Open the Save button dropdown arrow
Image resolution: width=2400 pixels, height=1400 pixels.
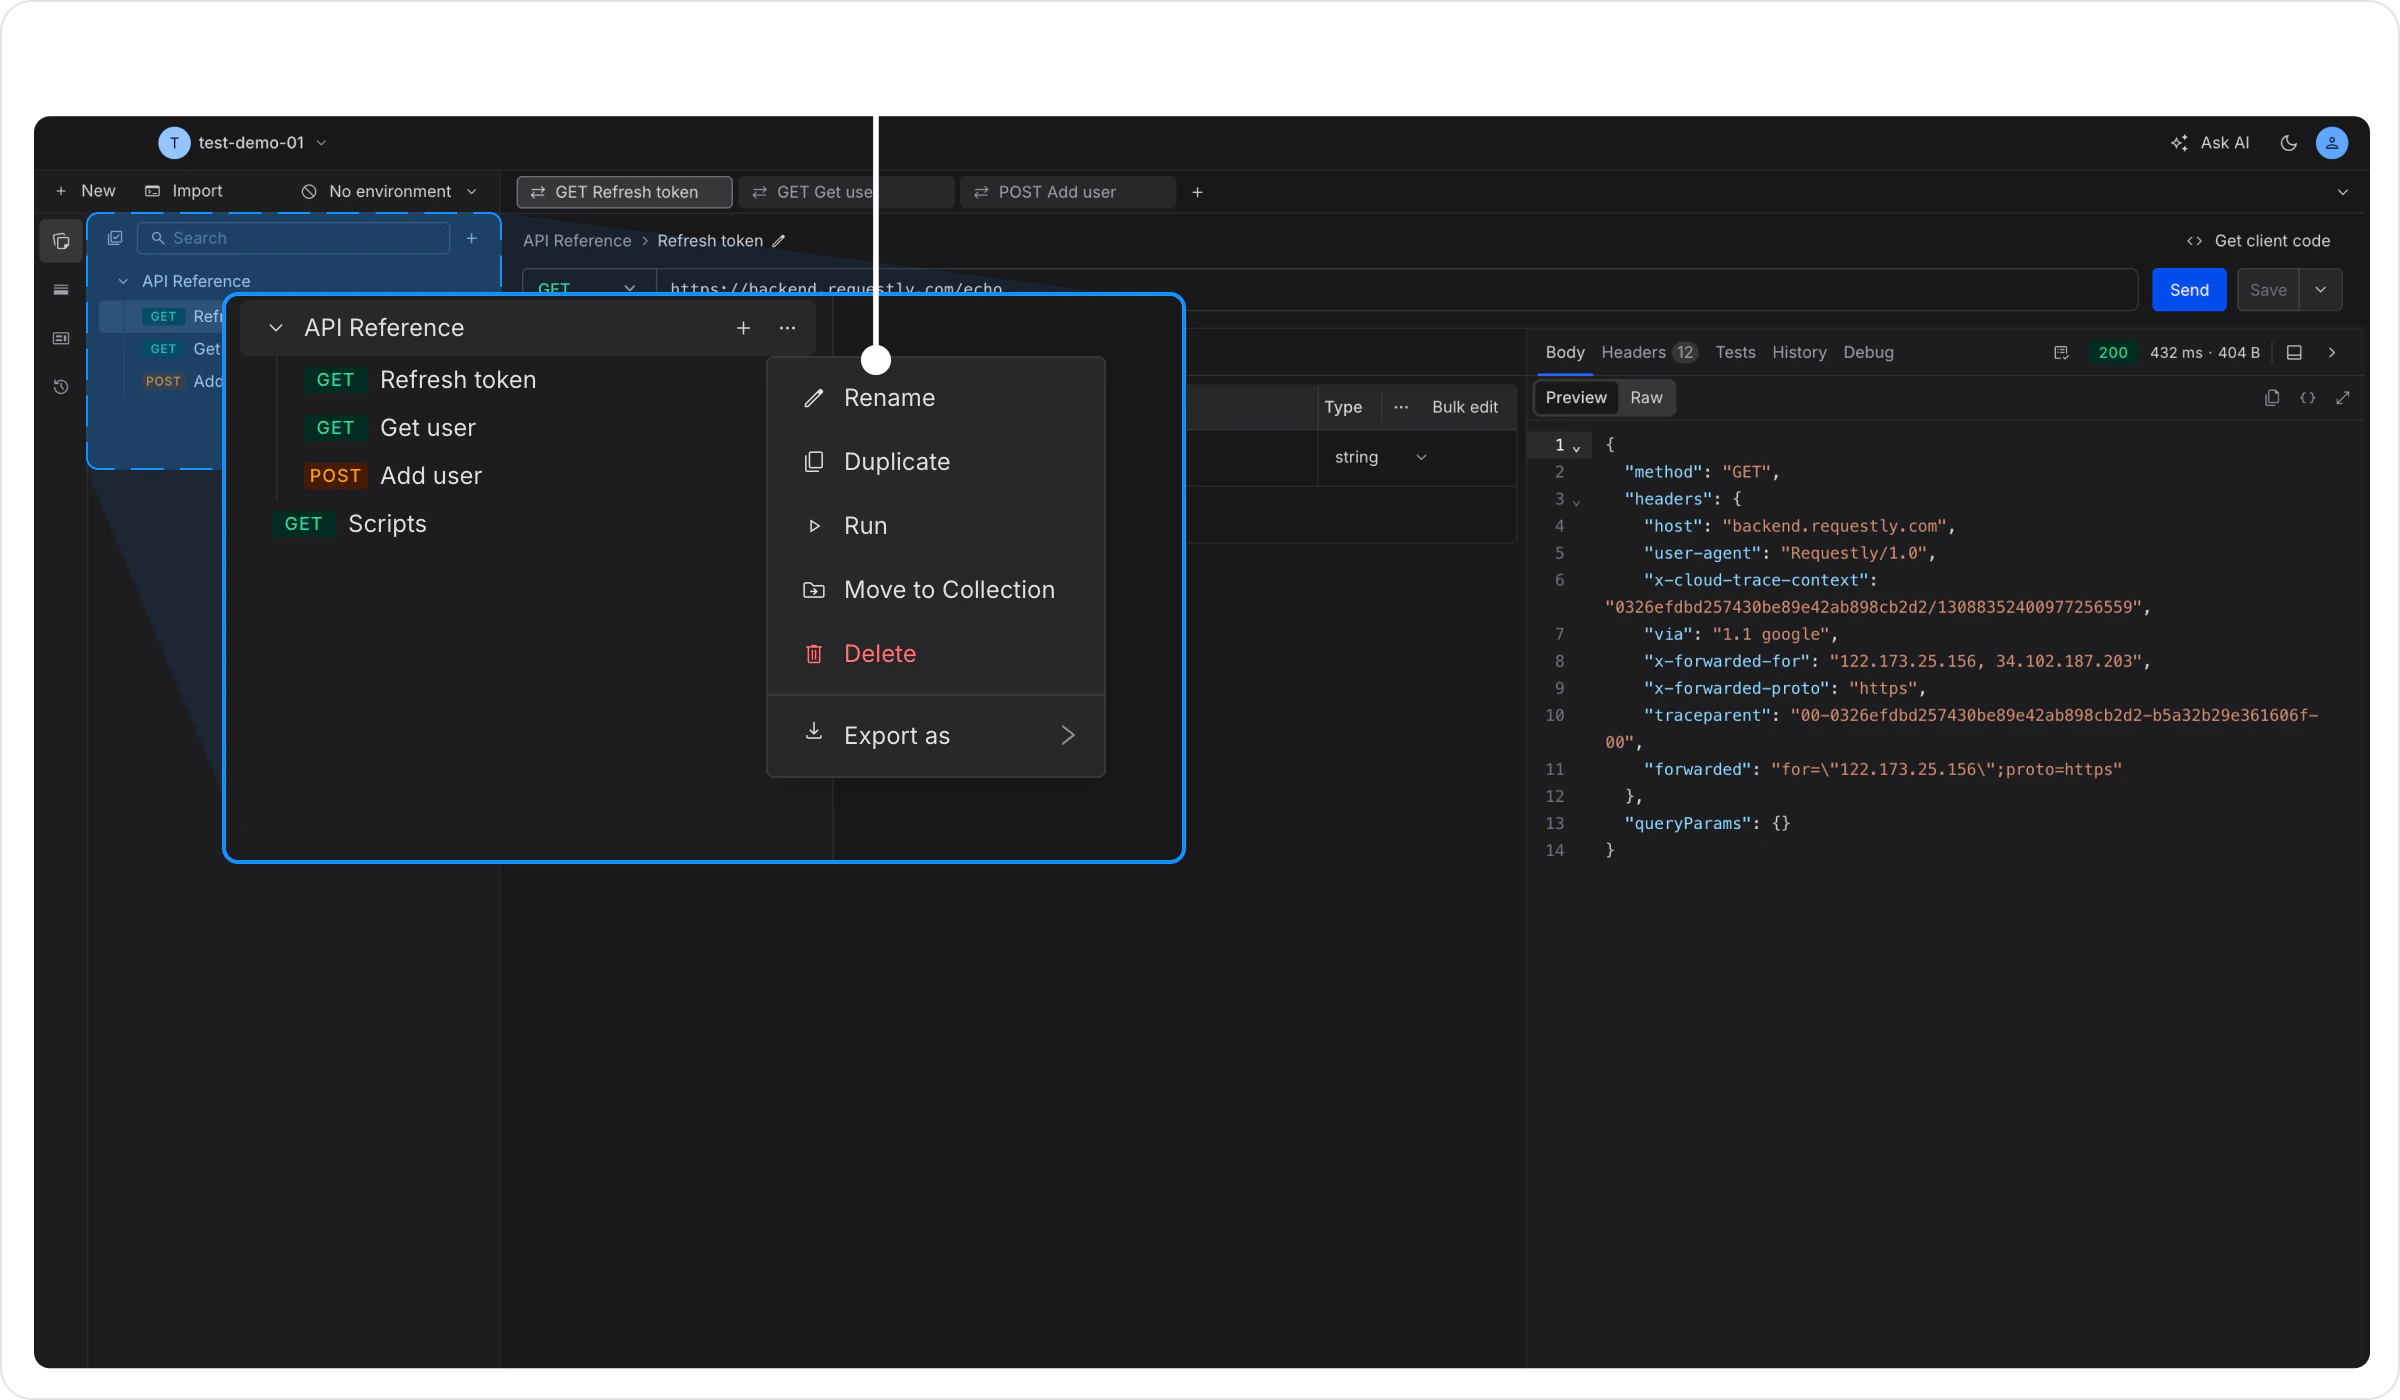(2321, 290)
